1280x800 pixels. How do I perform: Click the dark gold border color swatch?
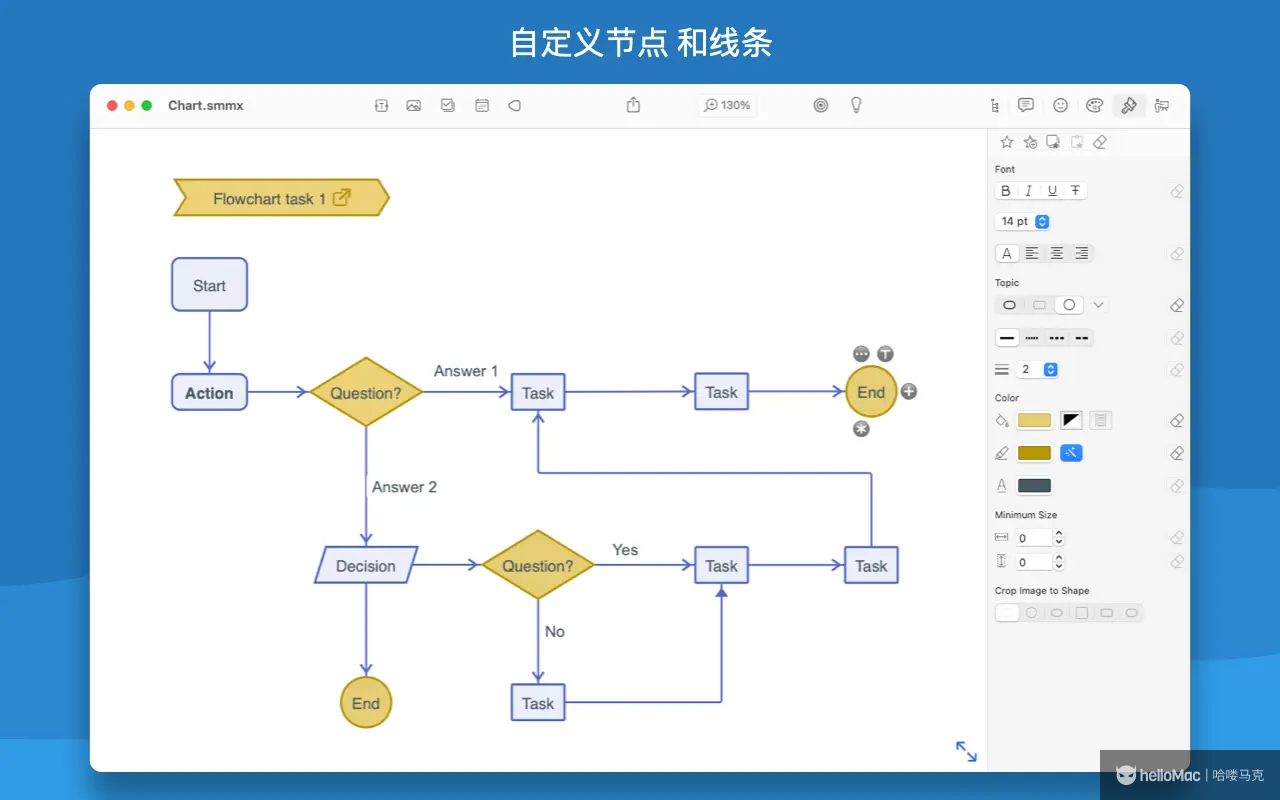1034,453
